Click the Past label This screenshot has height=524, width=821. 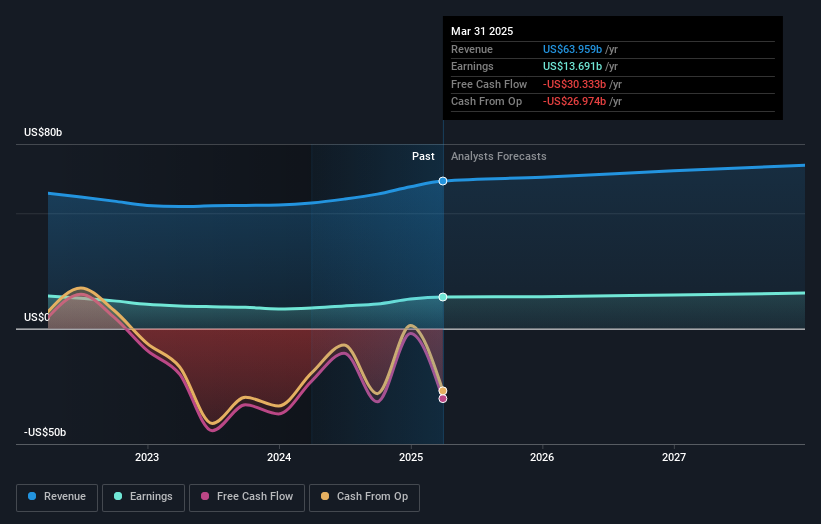[423, 157]
